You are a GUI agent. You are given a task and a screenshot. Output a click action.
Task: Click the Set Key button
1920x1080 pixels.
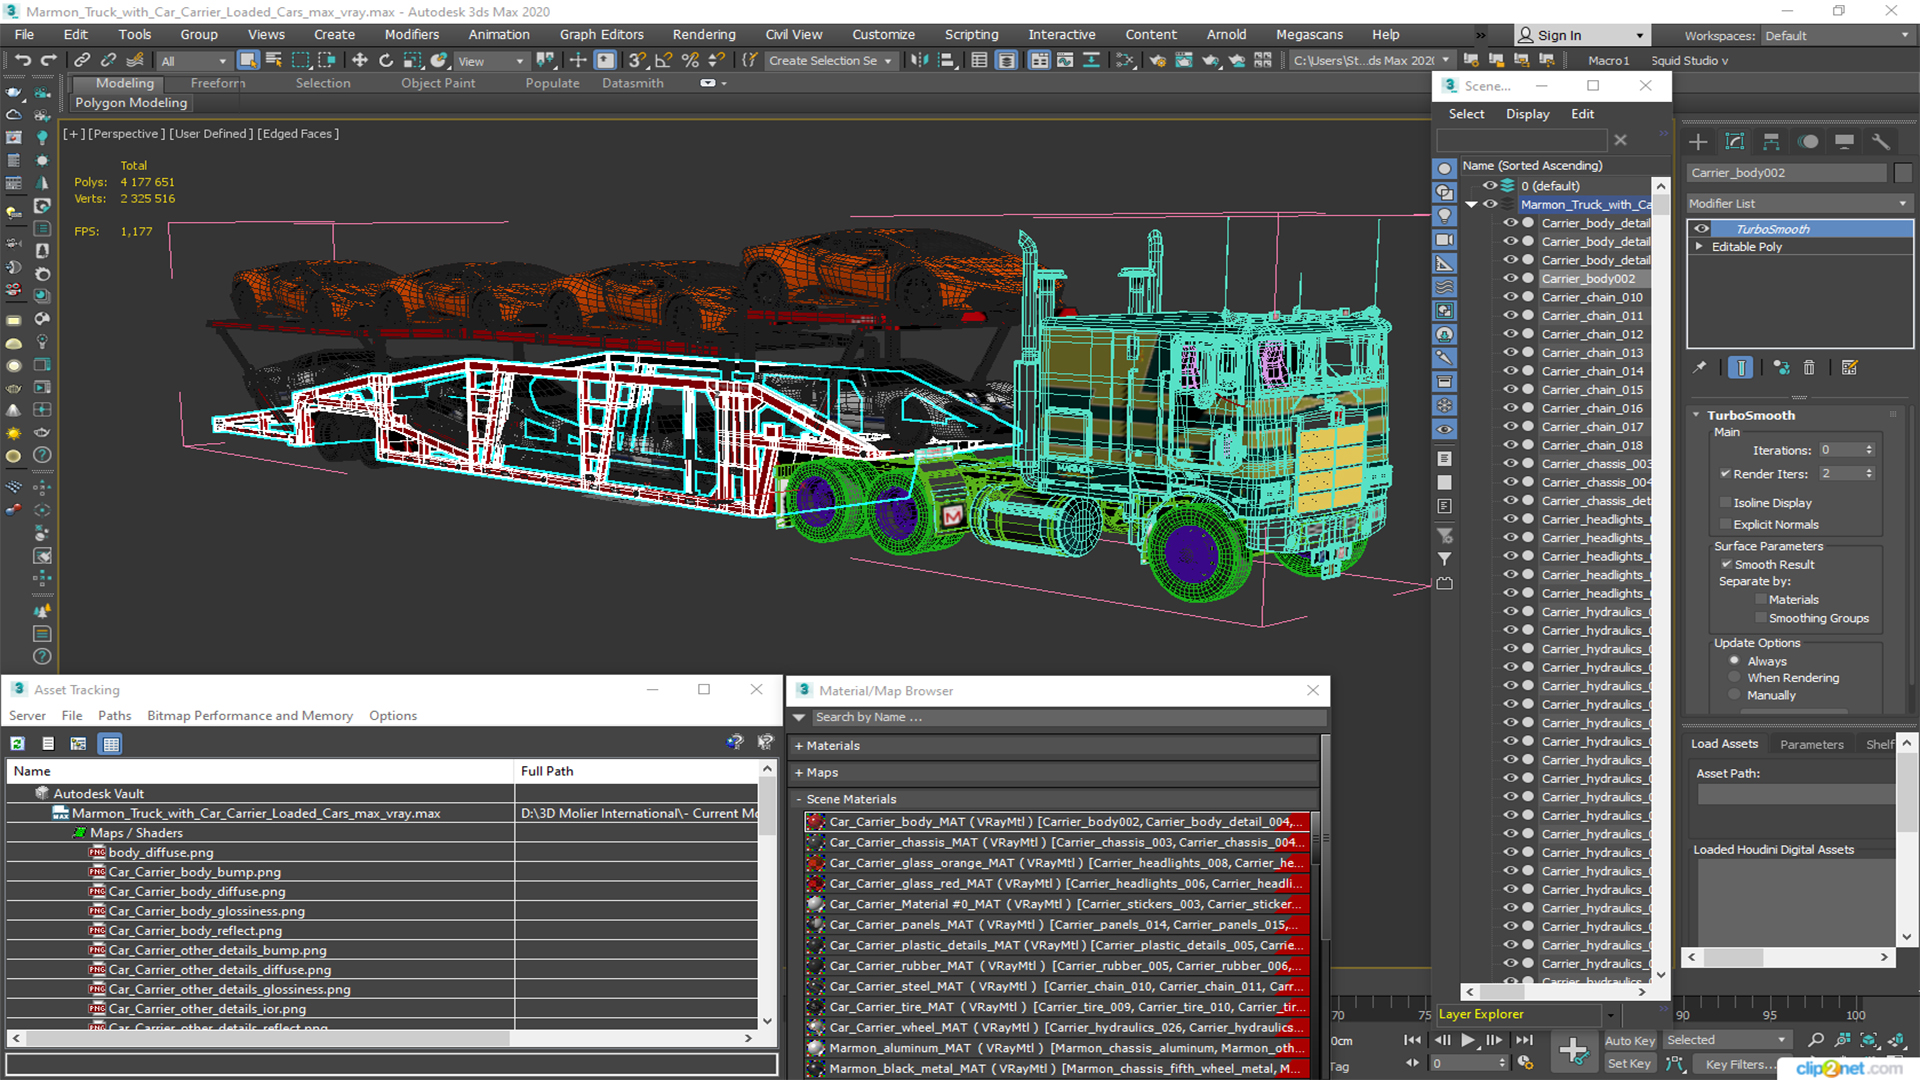coord(1629,1064)
